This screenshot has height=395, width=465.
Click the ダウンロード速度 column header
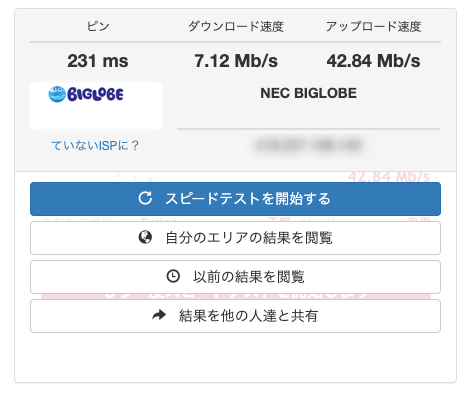click(x=236, y=26)
